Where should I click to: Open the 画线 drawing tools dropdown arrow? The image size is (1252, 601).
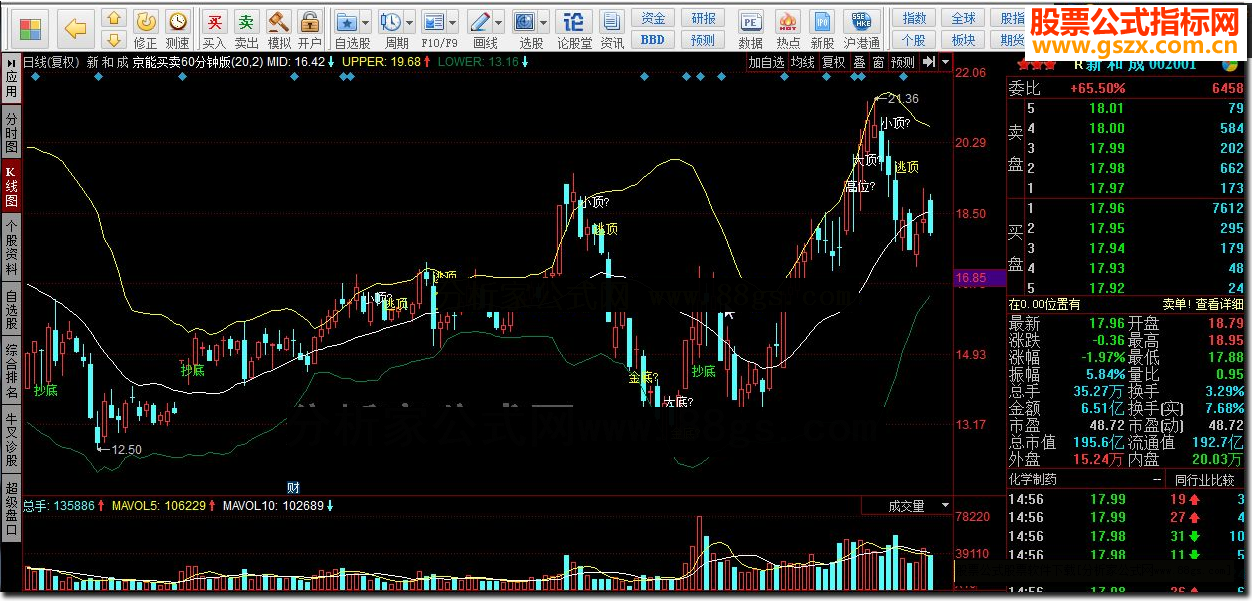(x=499, y=21)
